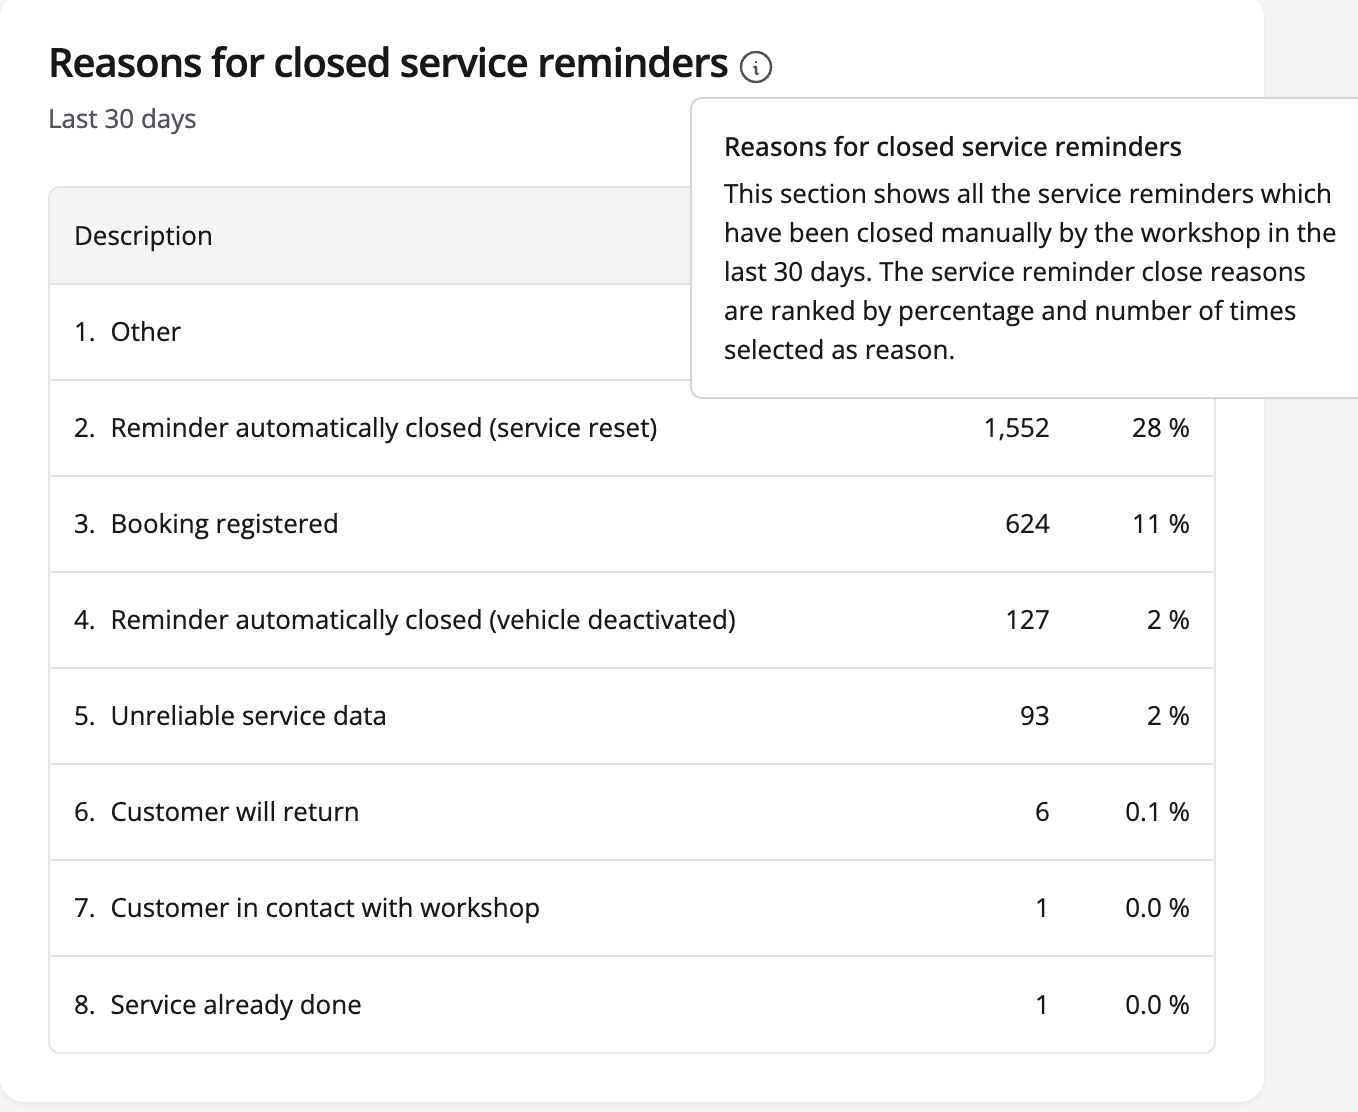
Task: Select the 'Other' row
Action: click(145, 332)
